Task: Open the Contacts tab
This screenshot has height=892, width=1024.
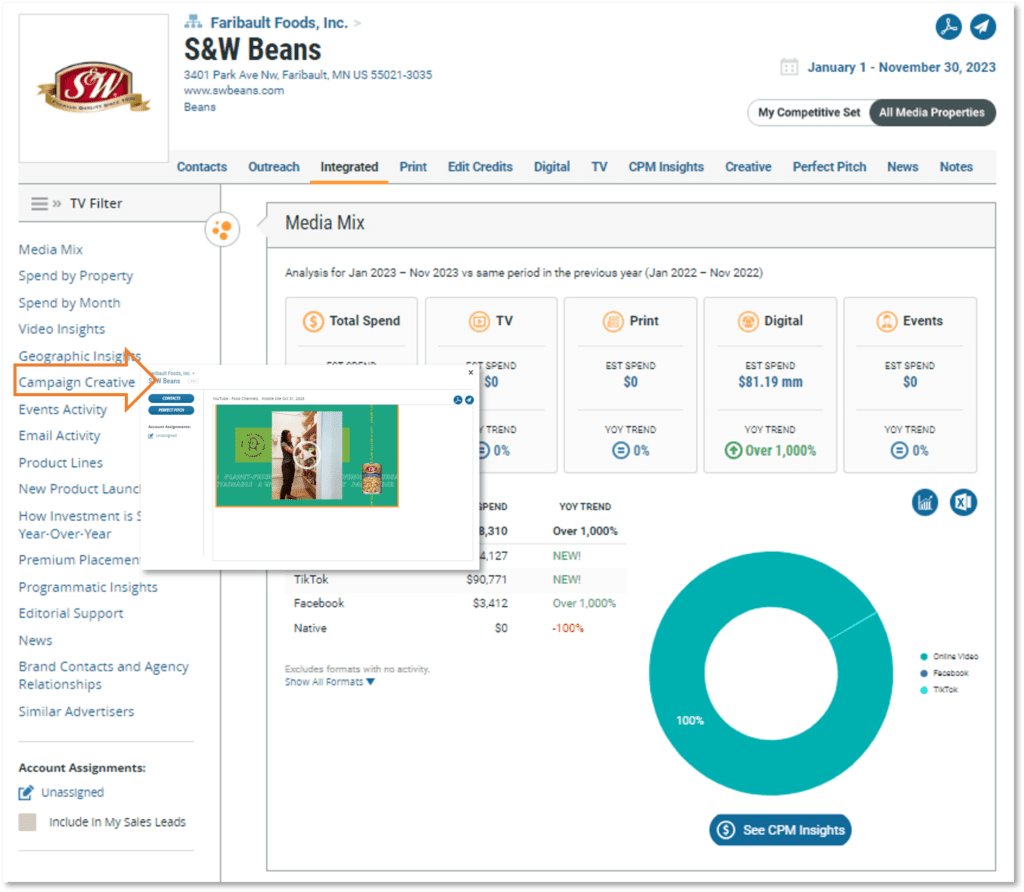Action: [202, 167]
